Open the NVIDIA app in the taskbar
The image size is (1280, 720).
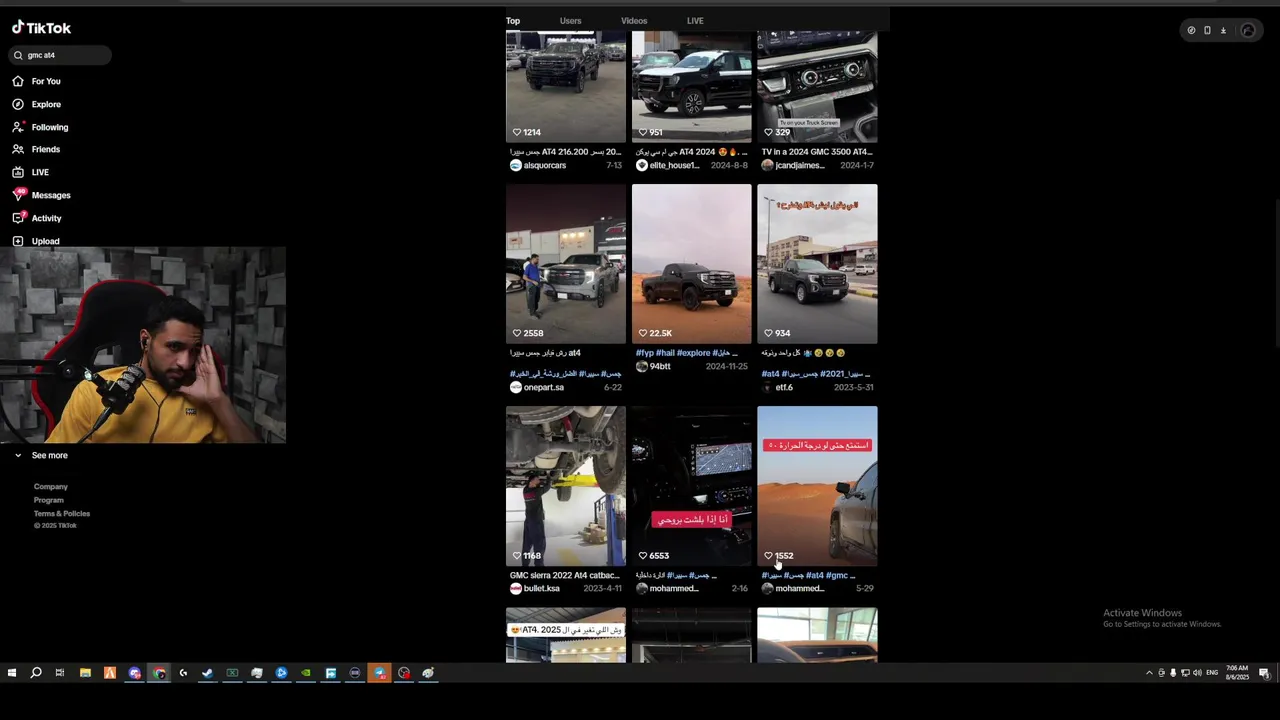[306, 673]
